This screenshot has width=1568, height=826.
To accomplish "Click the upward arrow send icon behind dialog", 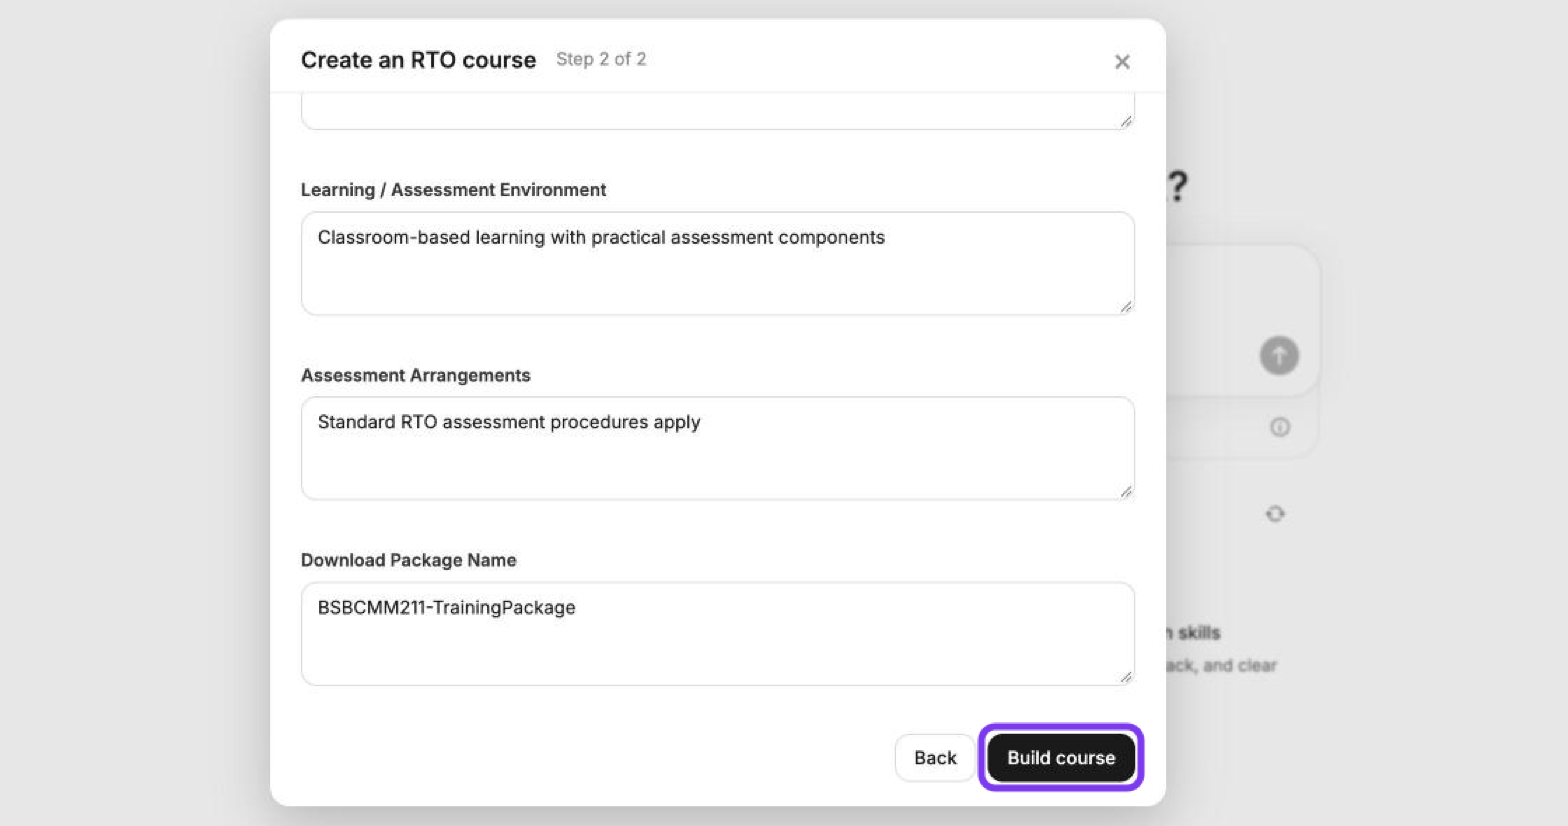I will 1279,355.
